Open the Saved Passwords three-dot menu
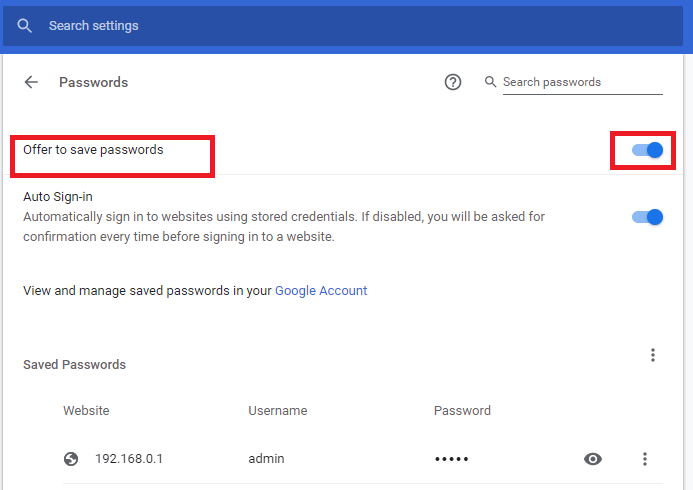The image size is (693, 490). [653, 355]
